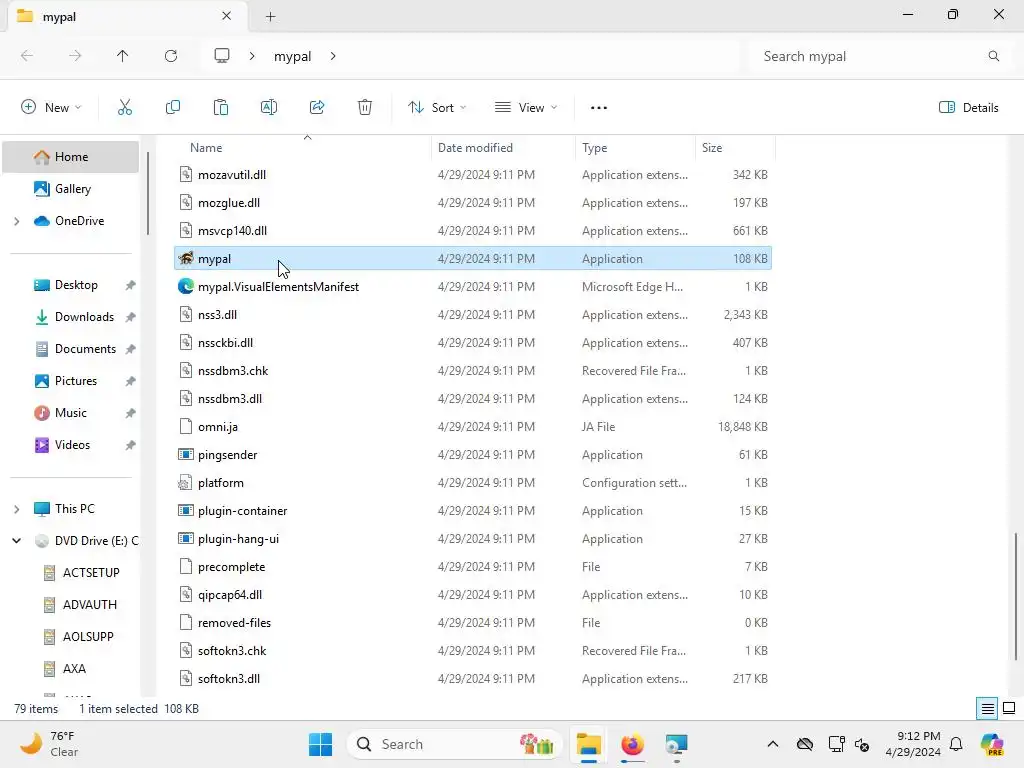Open Copilot preview in taskbar
The height and width of the screenshot is (768, 1024).
click(x=992, y=744)
